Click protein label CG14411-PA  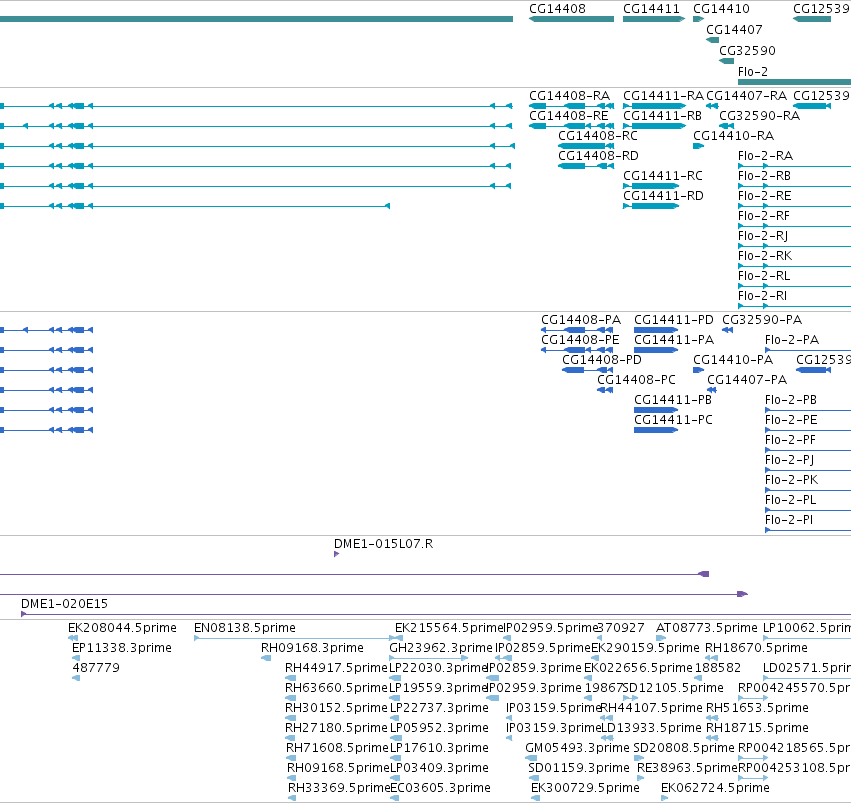(x=674, y=340)
